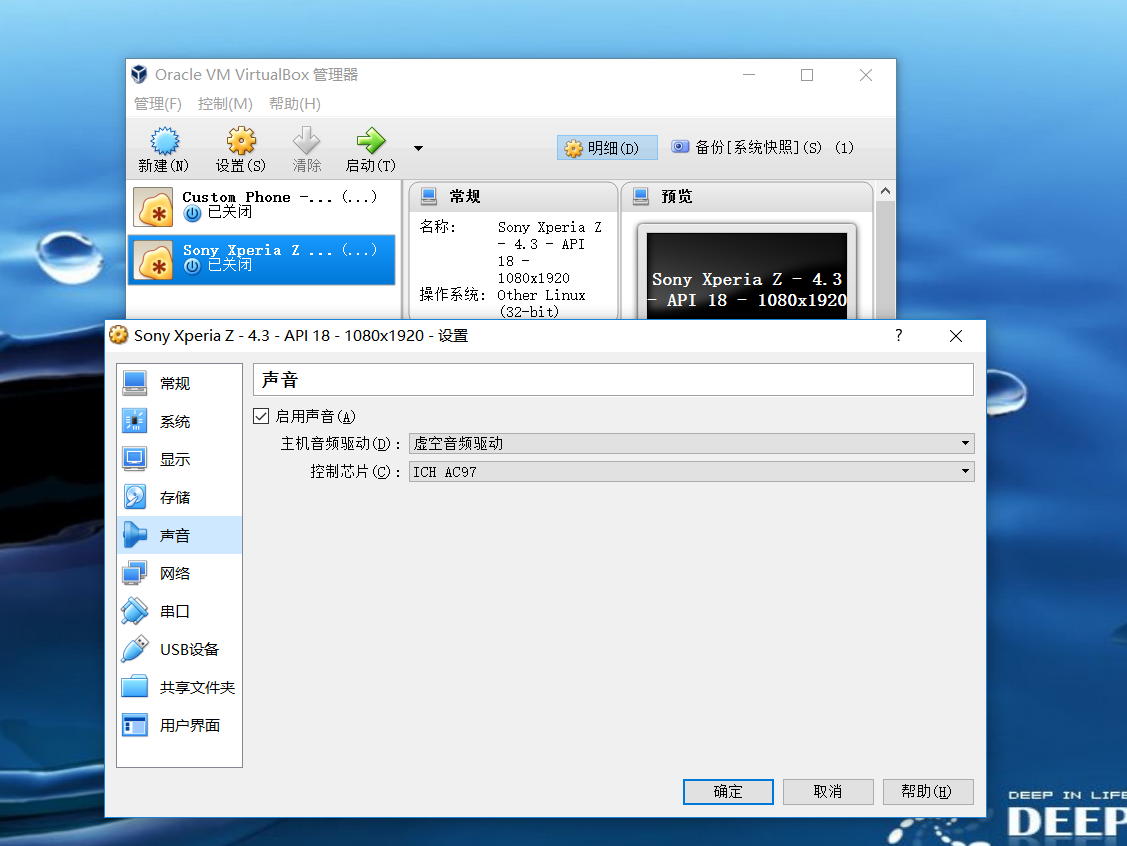
Task: Open the 系统 settings category
Action: pyautogui.click(x=179, y=421)
